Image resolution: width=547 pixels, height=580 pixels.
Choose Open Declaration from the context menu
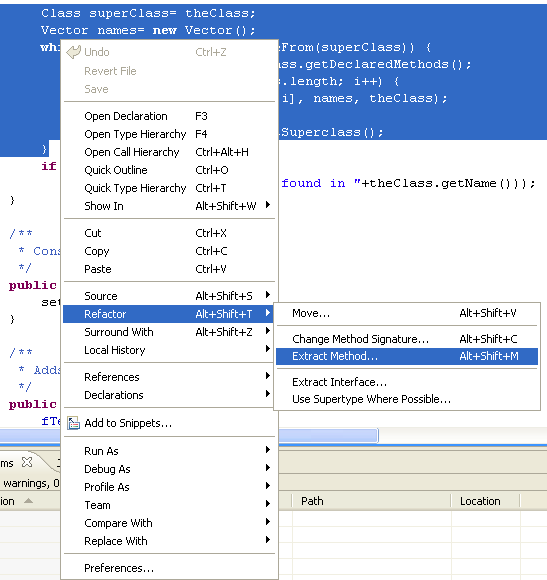point(169,116)
